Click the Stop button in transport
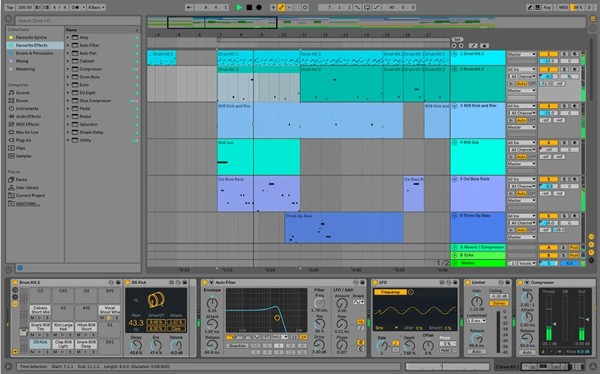 [249, 7]
